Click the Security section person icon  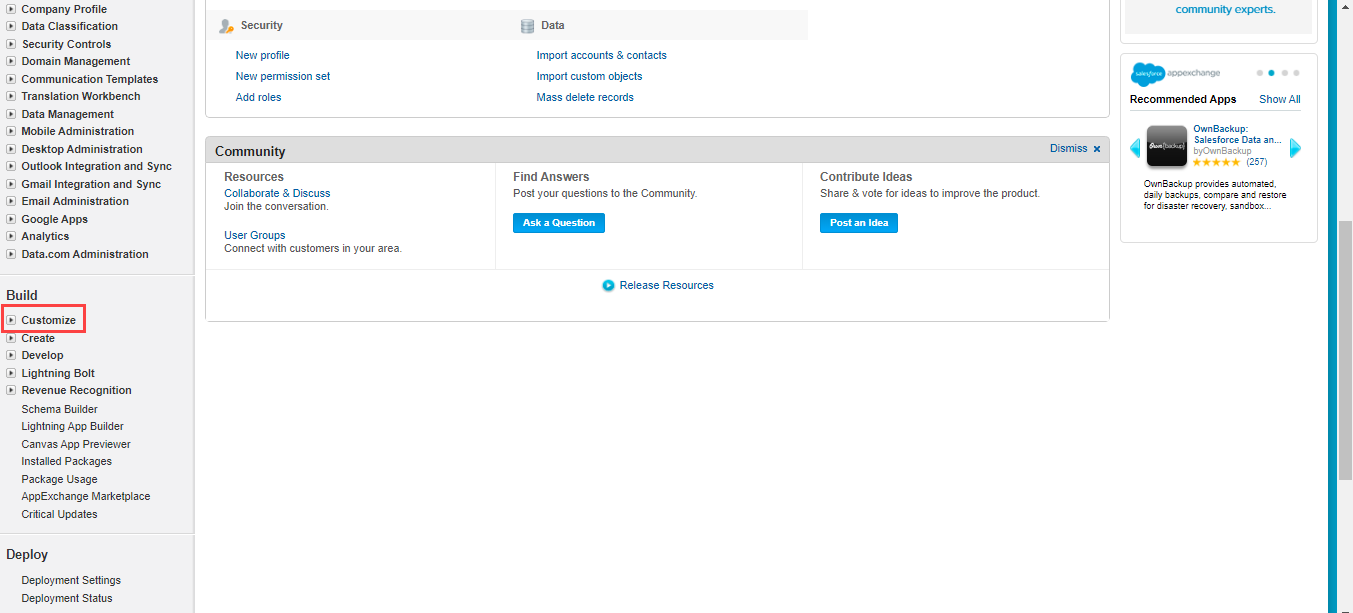pos(226,26)
